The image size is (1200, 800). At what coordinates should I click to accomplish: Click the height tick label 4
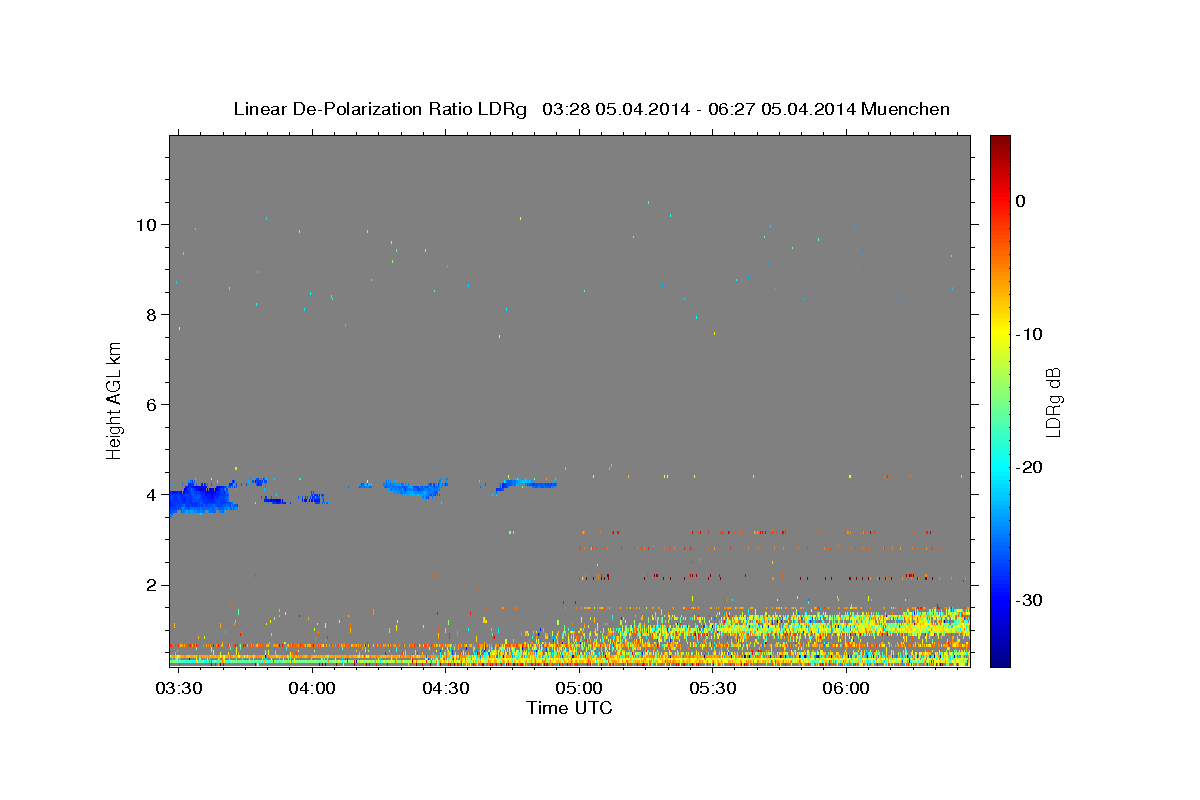click(152, 494)
